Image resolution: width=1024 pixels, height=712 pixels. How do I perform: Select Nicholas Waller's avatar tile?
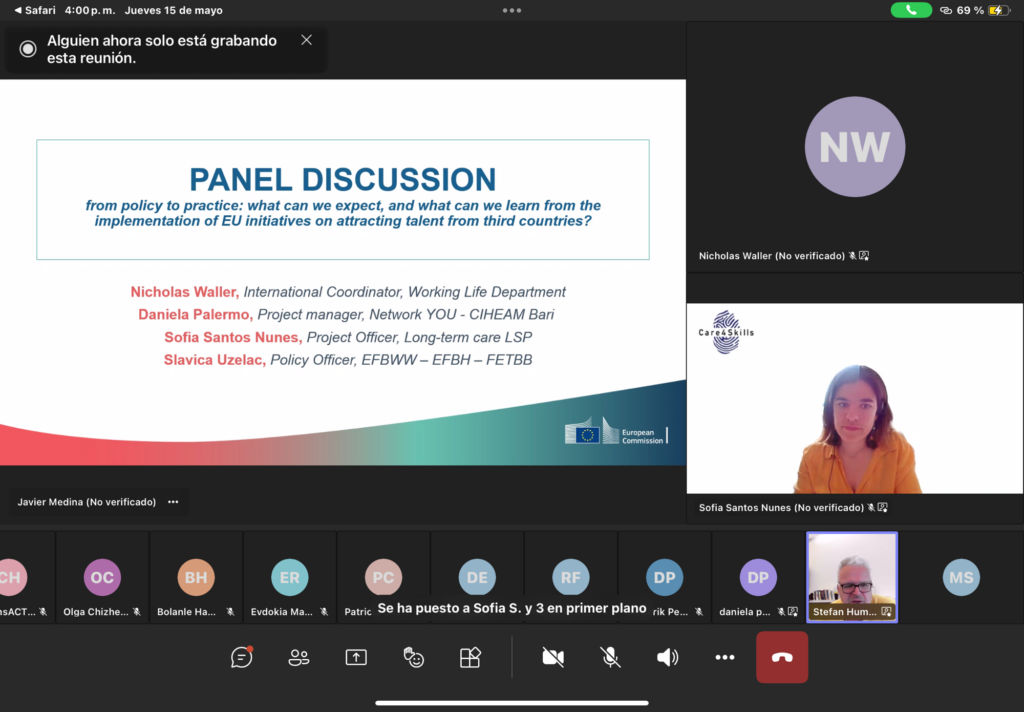854,148
